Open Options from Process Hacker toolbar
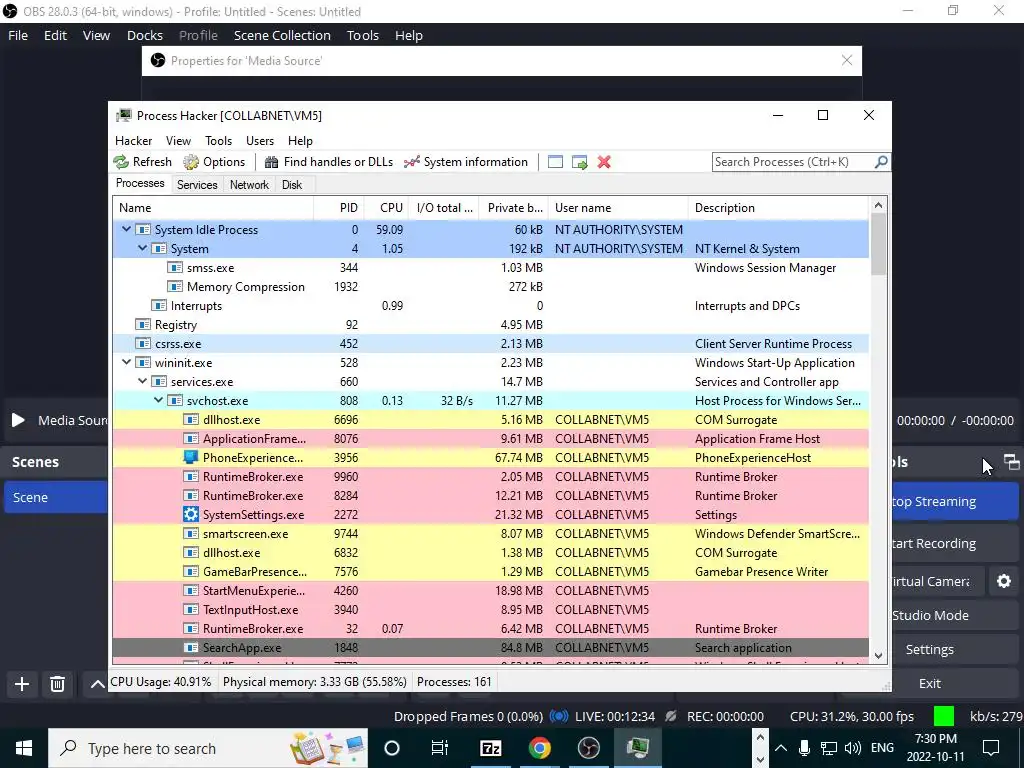This screenshot has width=1024, height=768. click(214, 162)
